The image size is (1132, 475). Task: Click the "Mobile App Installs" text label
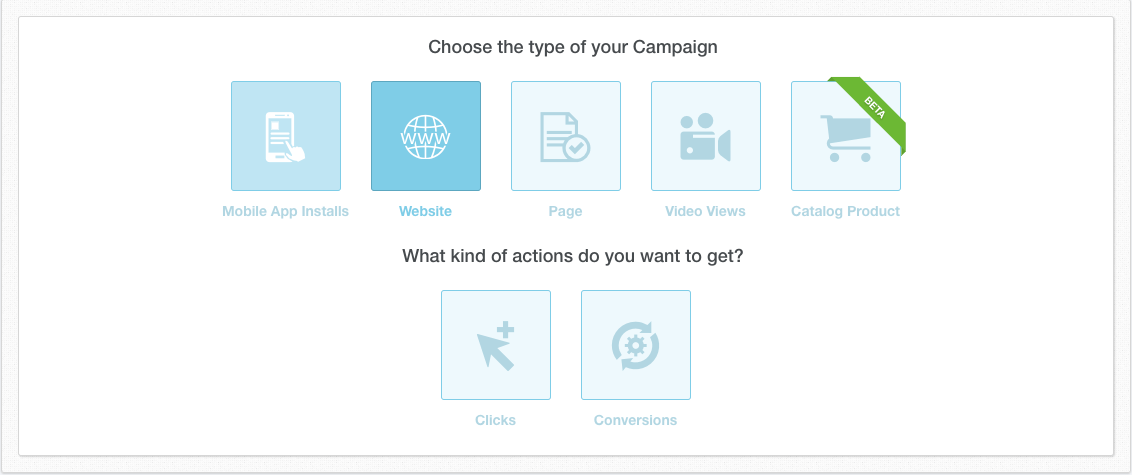(x=285, y=212)
